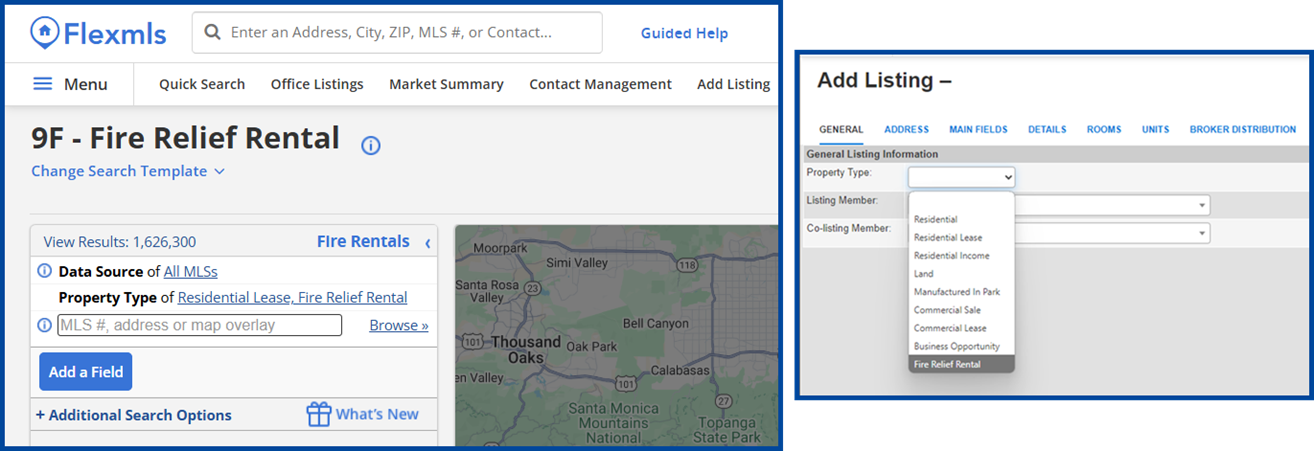Image resolution: width=1314 pixels, height=451 pixels.
Task: Switch to the DETAILS tab
Action: pos(1047,129)
